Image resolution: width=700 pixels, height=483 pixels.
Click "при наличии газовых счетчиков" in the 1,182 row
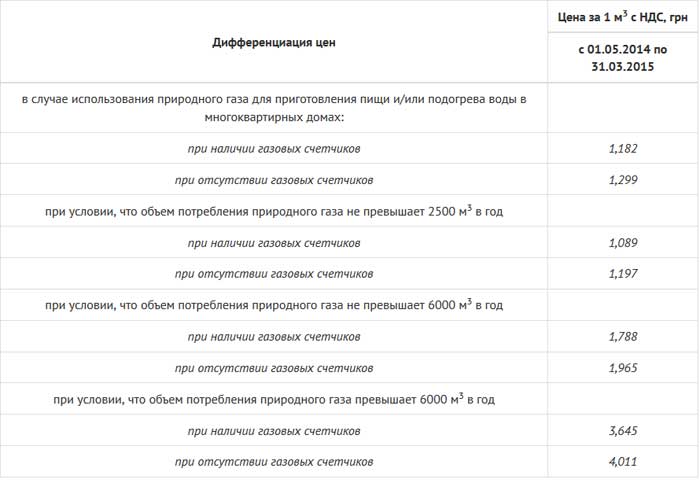(x=274, y=149)
